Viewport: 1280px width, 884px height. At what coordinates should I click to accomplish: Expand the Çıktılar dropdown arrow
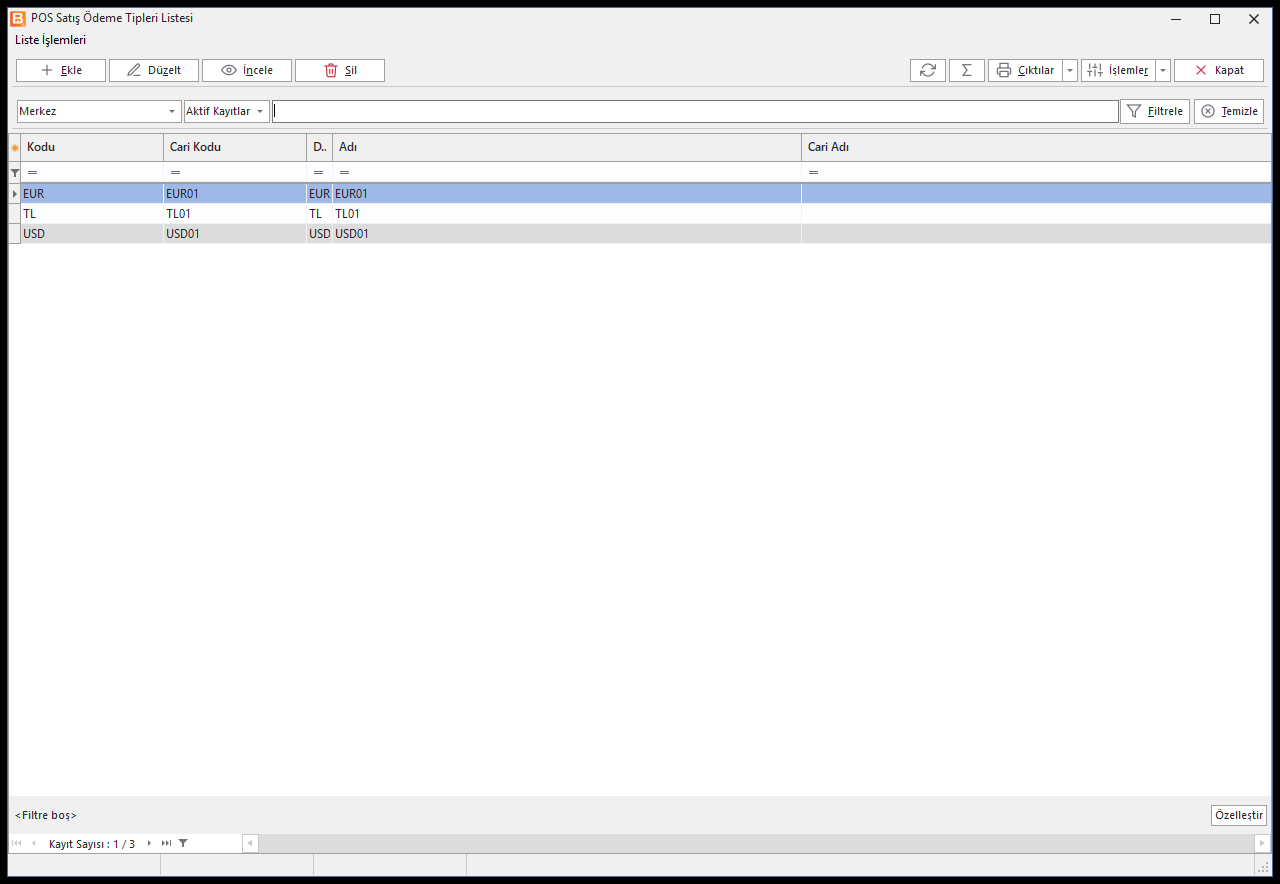pos(1070,70)
